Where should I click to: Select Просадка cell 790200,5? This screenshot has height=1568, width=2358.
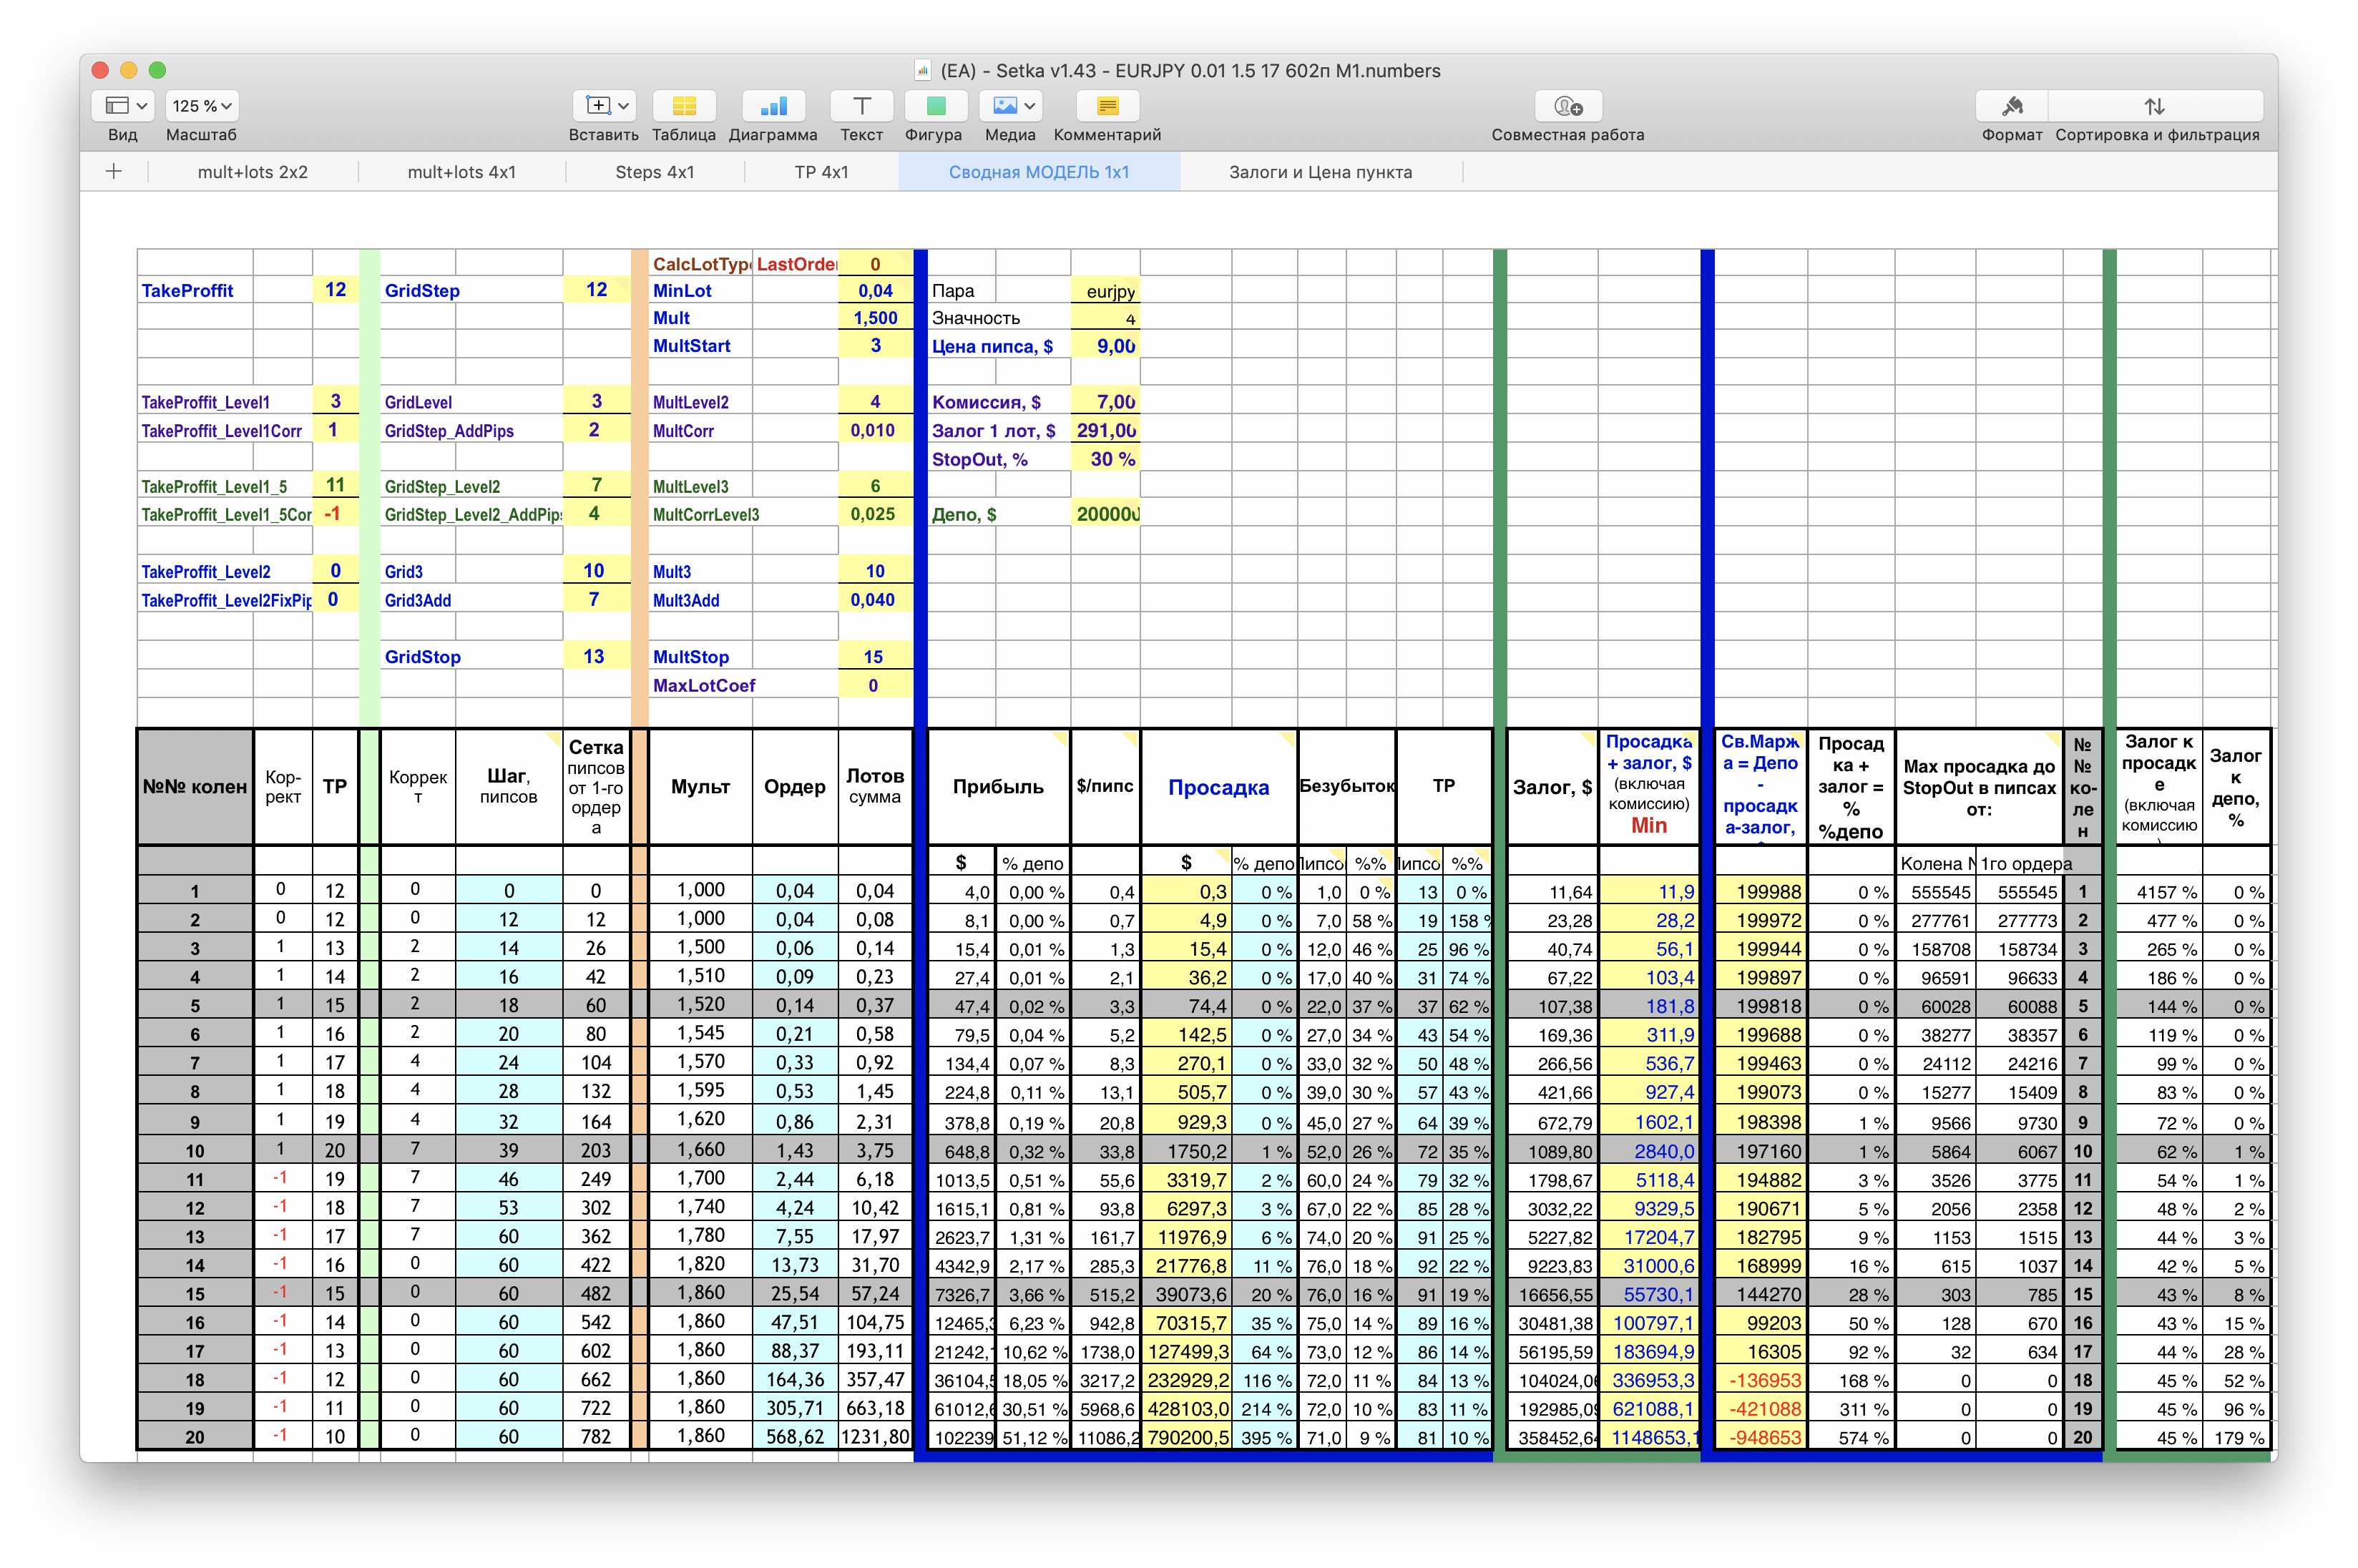1186,1436
